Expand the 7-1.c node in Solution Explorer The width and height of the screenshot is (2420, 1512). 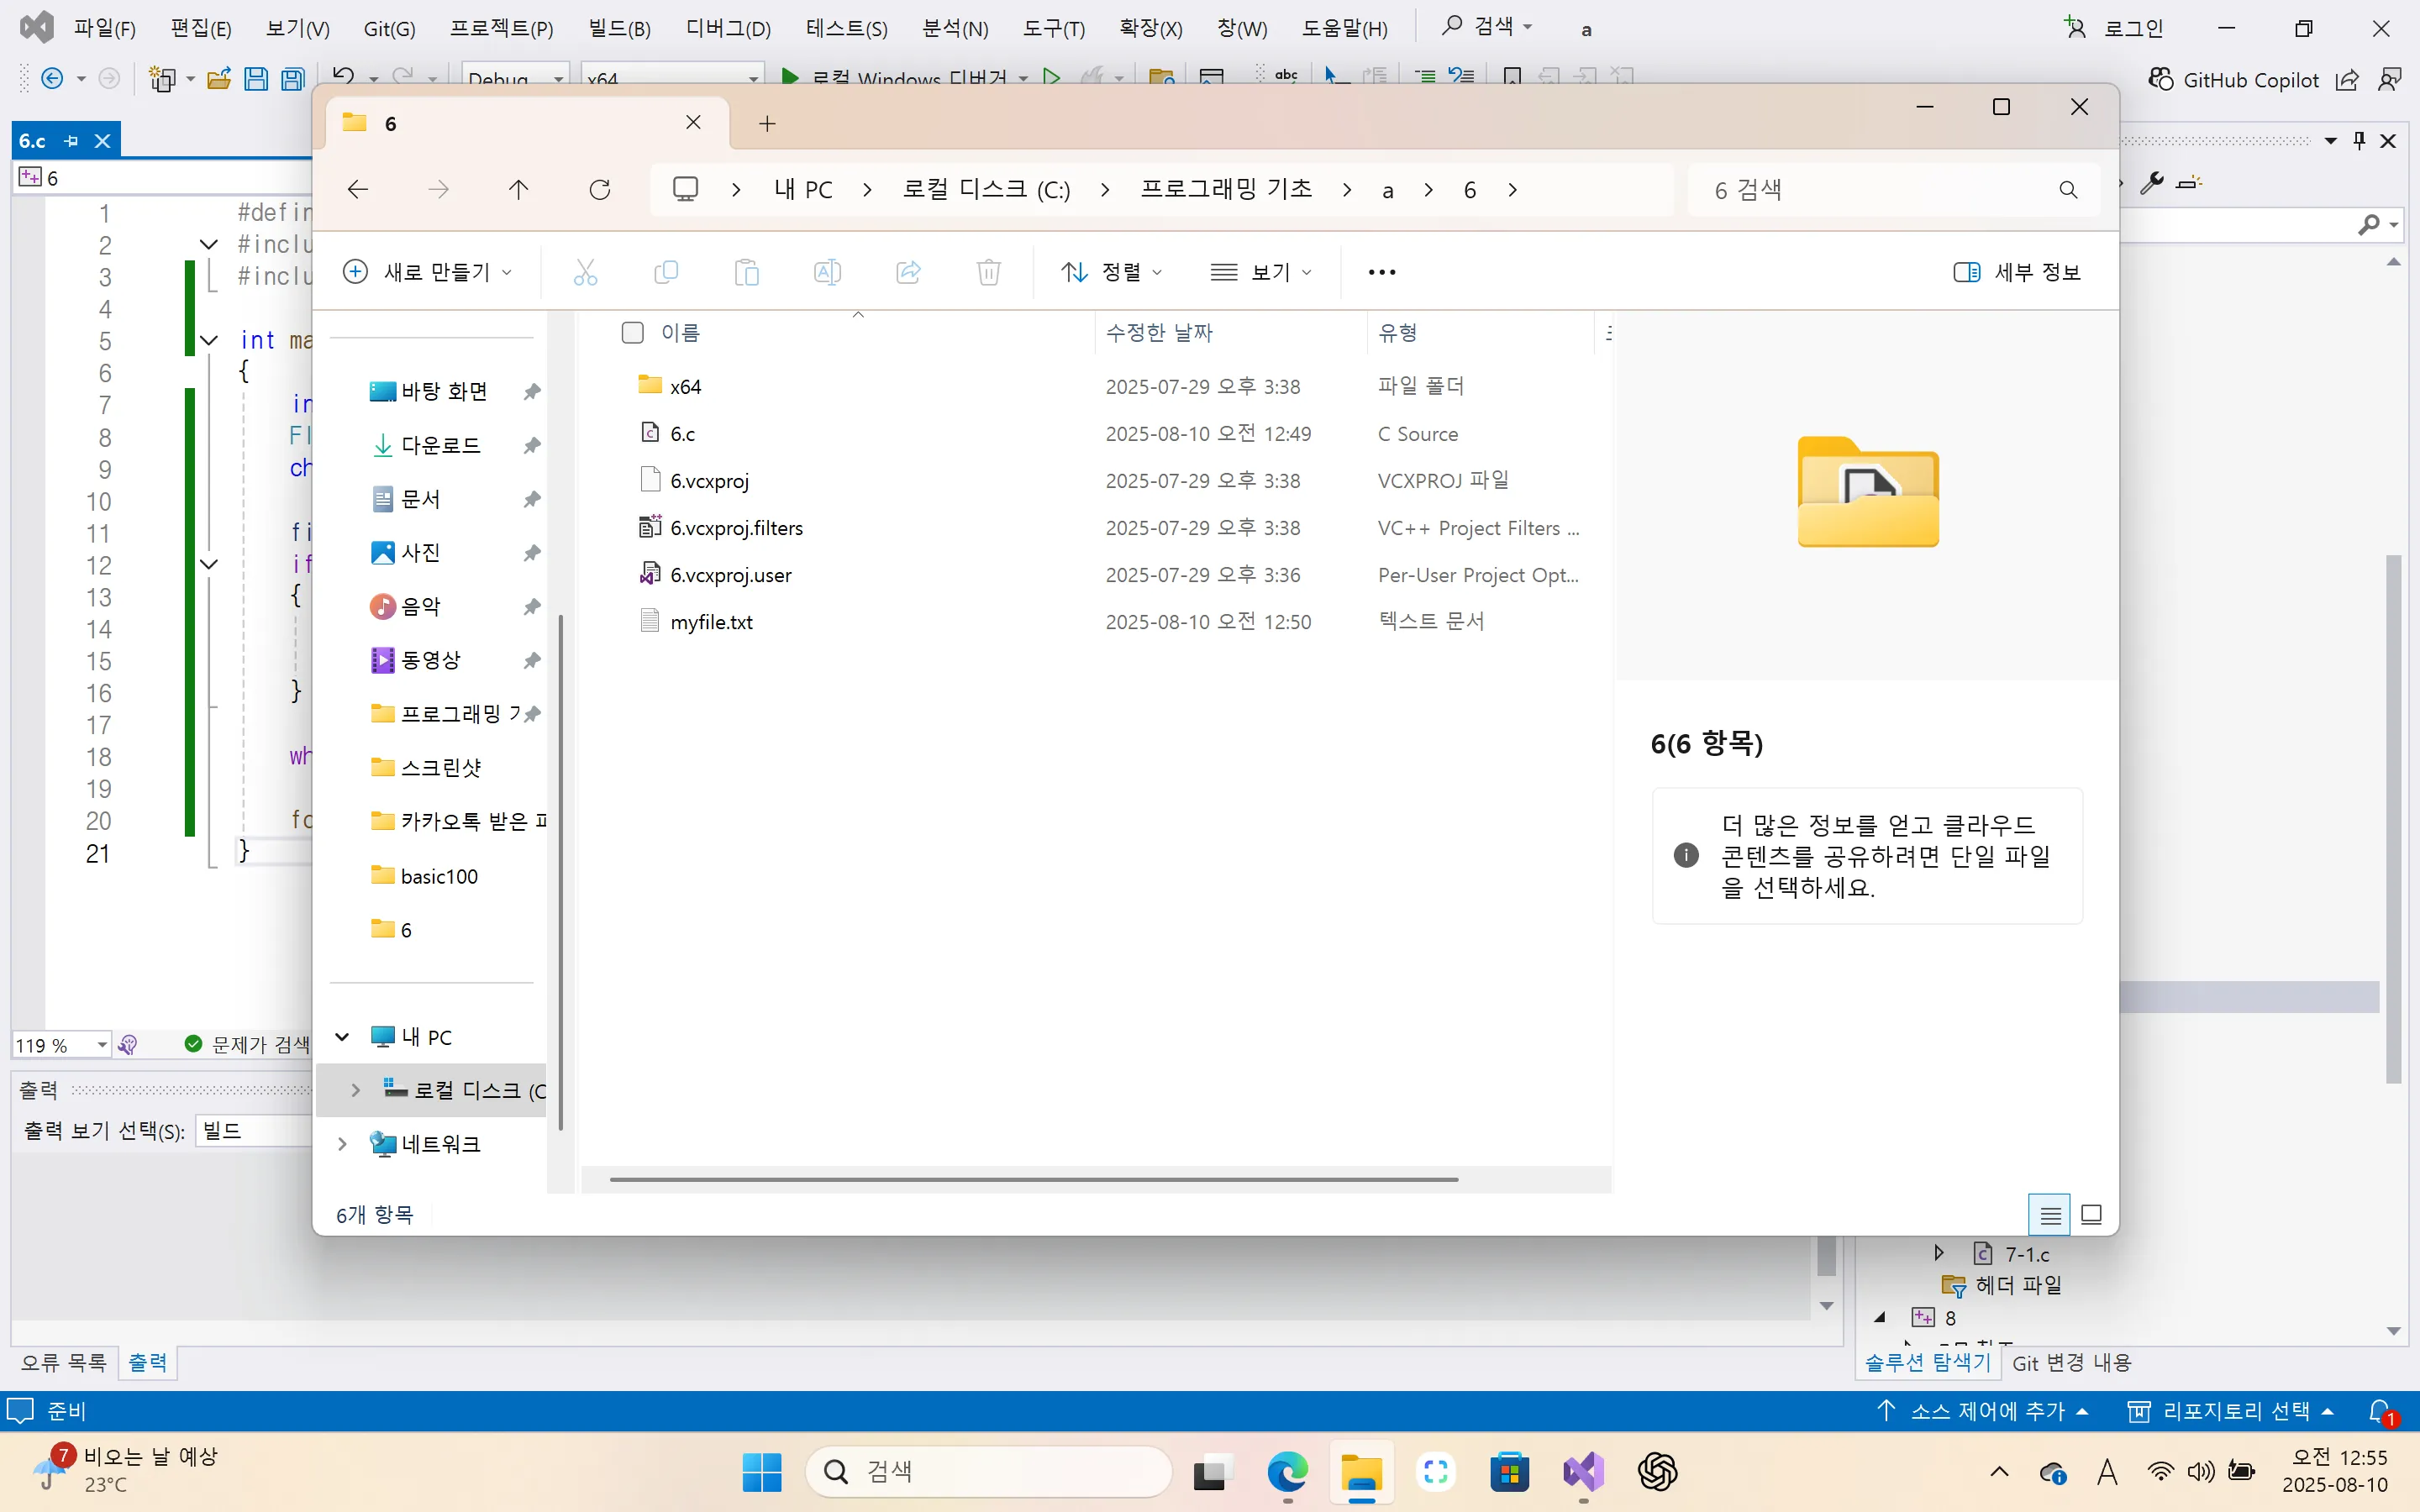(x=1939, y=1253)
